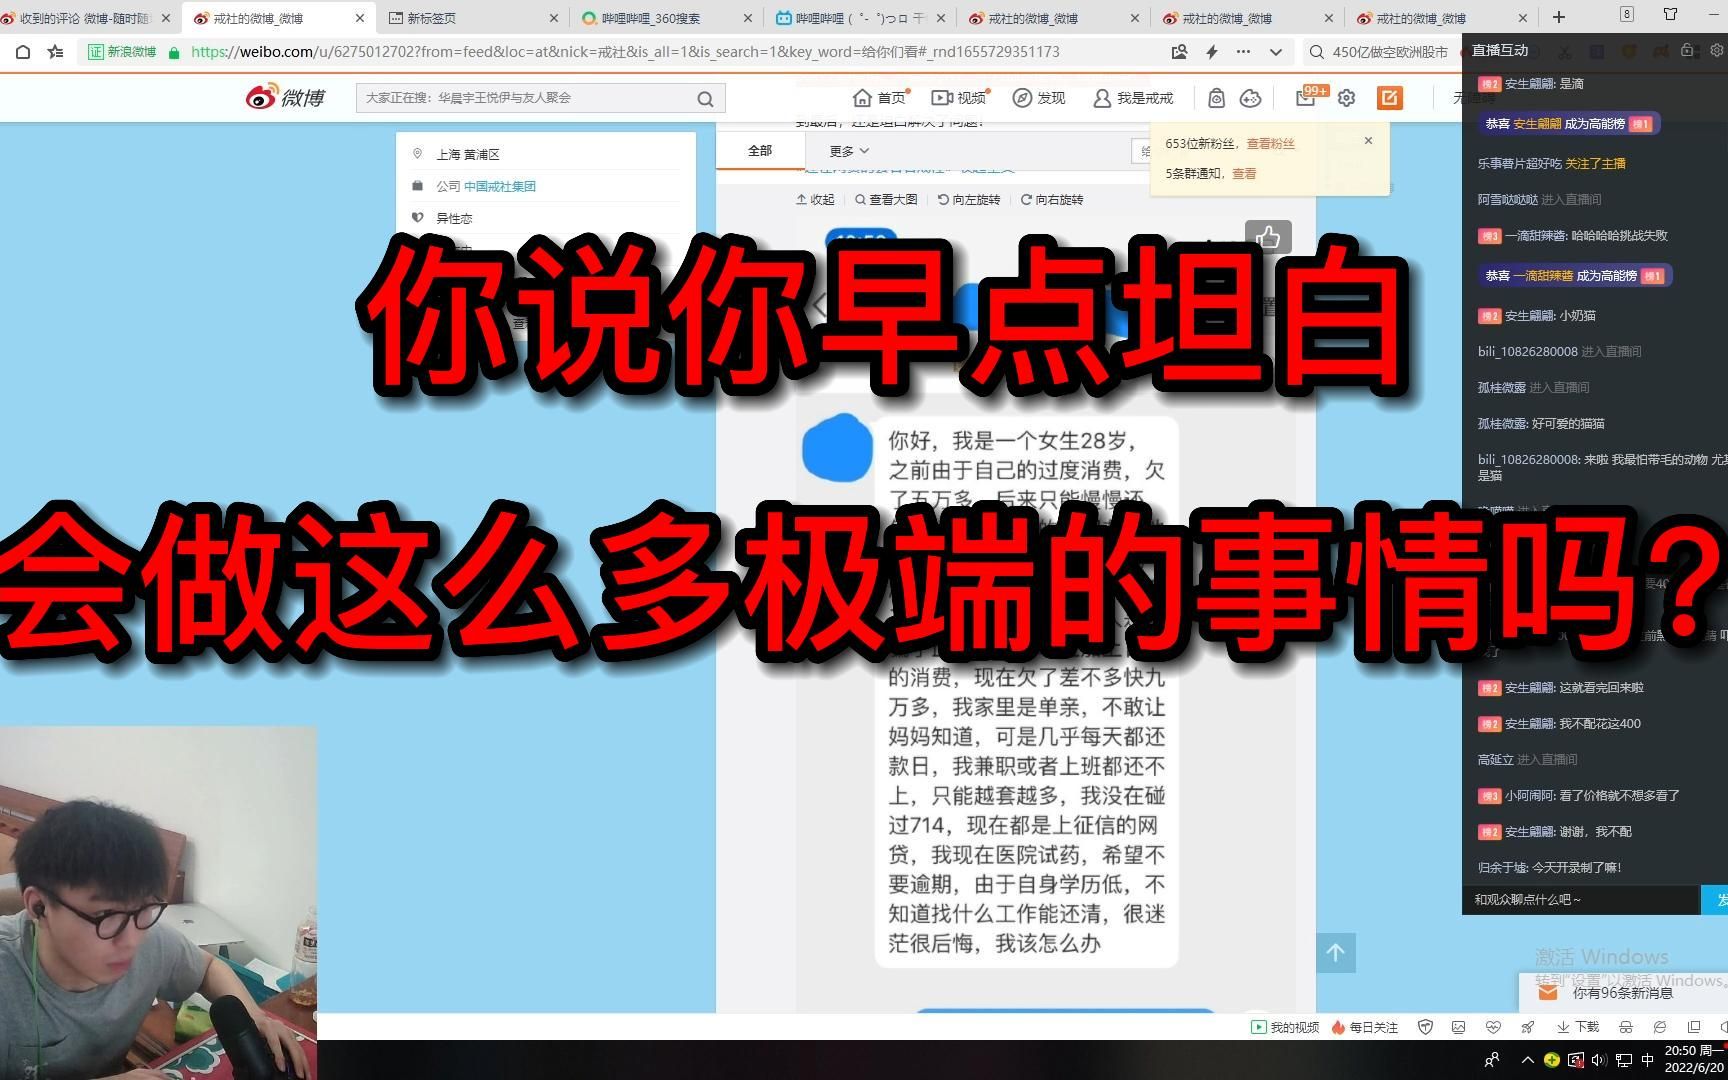Open 中国戒社集团 company link in profile
The height and width of the screenshot is (1080, 1728).
coord(500,187)
